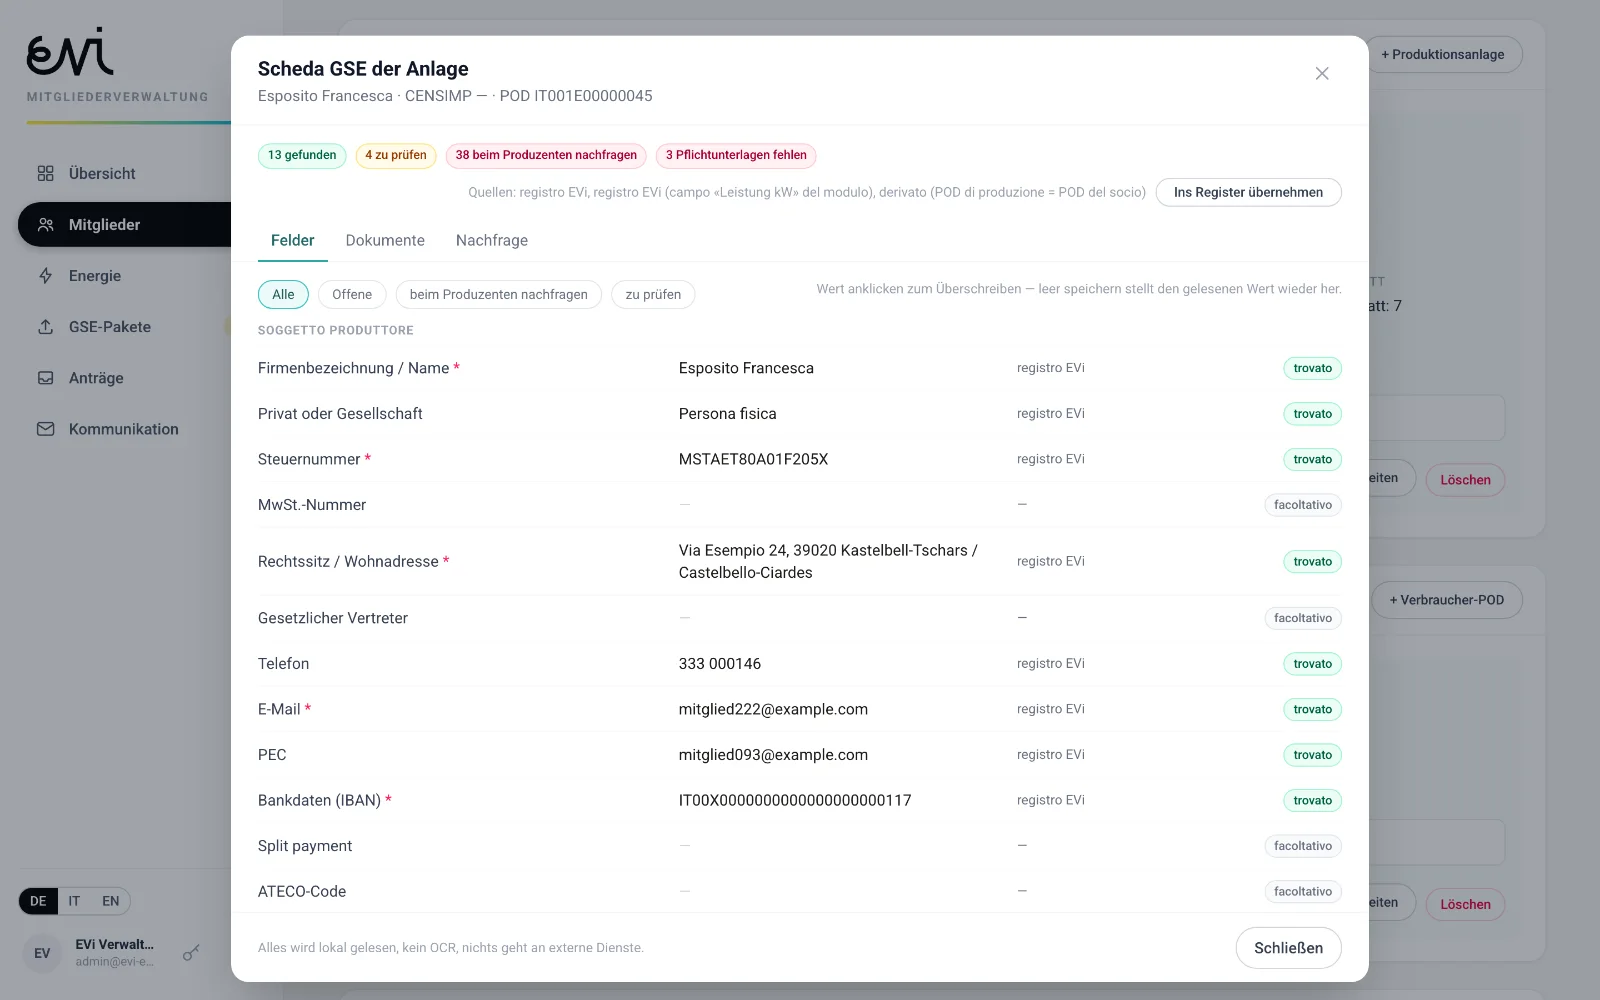This screenshot has width=1600, height=1000.
Task: Click the Persona fisica value
Action: pos(727,414)
